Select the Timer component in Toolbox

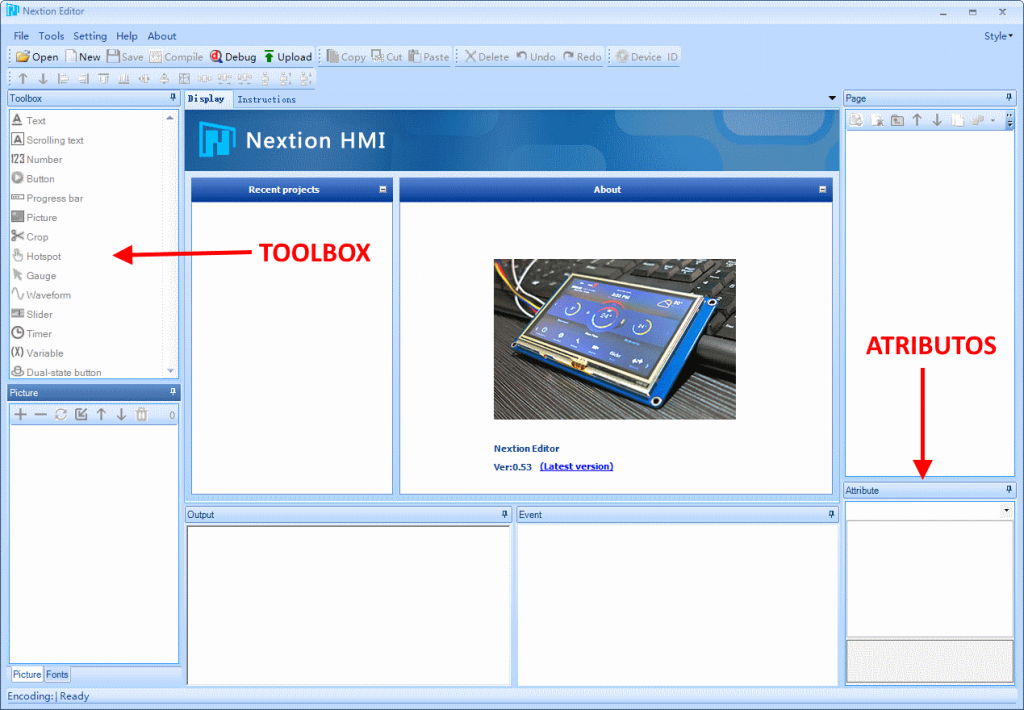coord(31,333)
